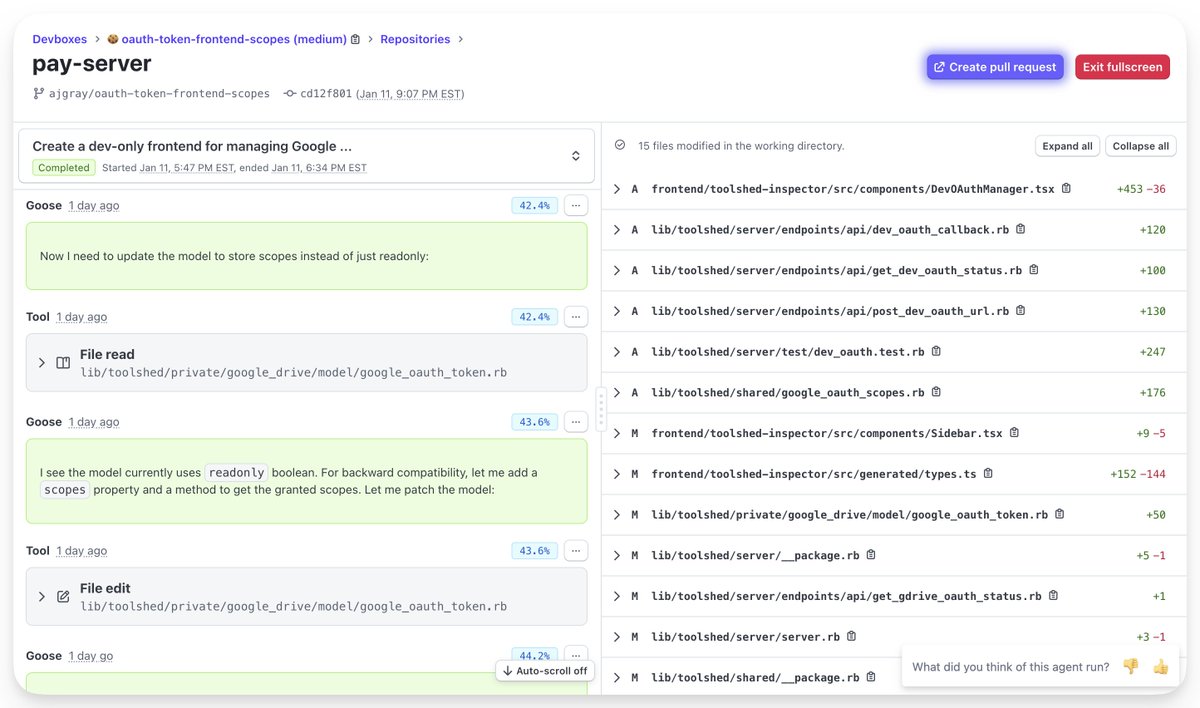Image resolution: width=1200 pixels, height=708 pixels.
Task: Expand the File edit tool block
Action: click(42, 596)
